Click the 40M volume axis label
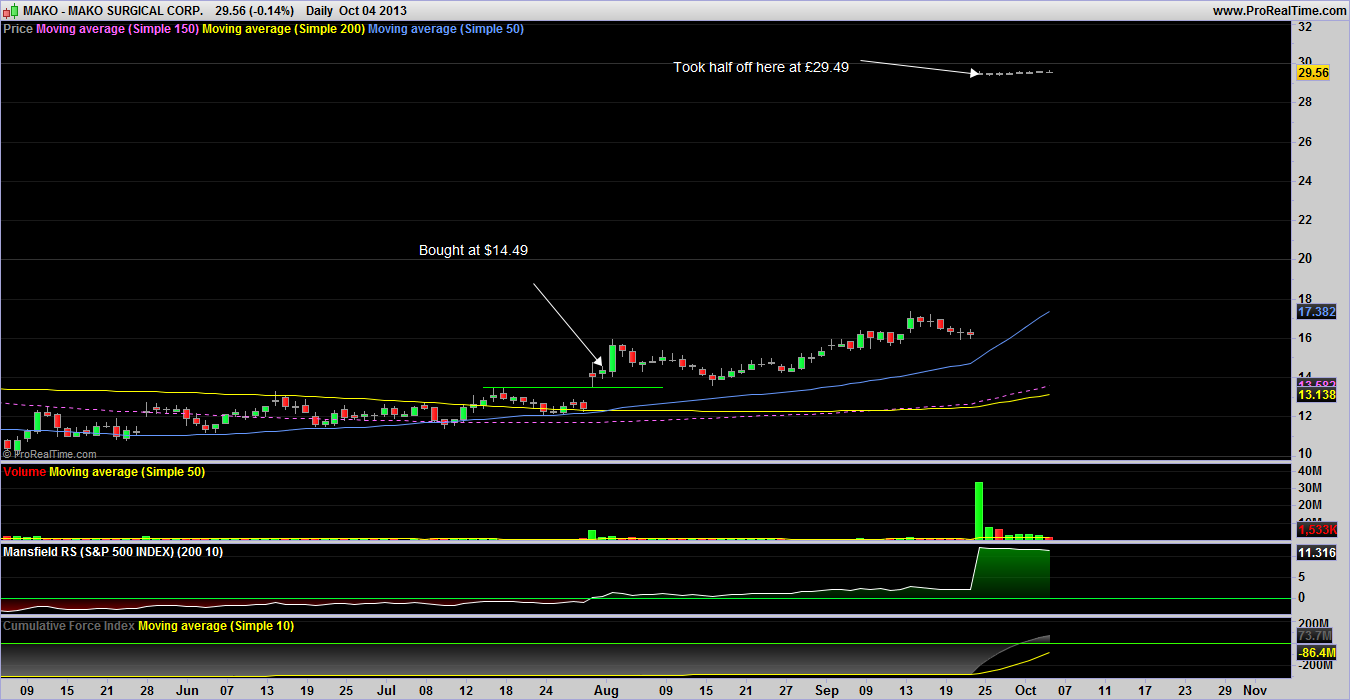 1309,471
